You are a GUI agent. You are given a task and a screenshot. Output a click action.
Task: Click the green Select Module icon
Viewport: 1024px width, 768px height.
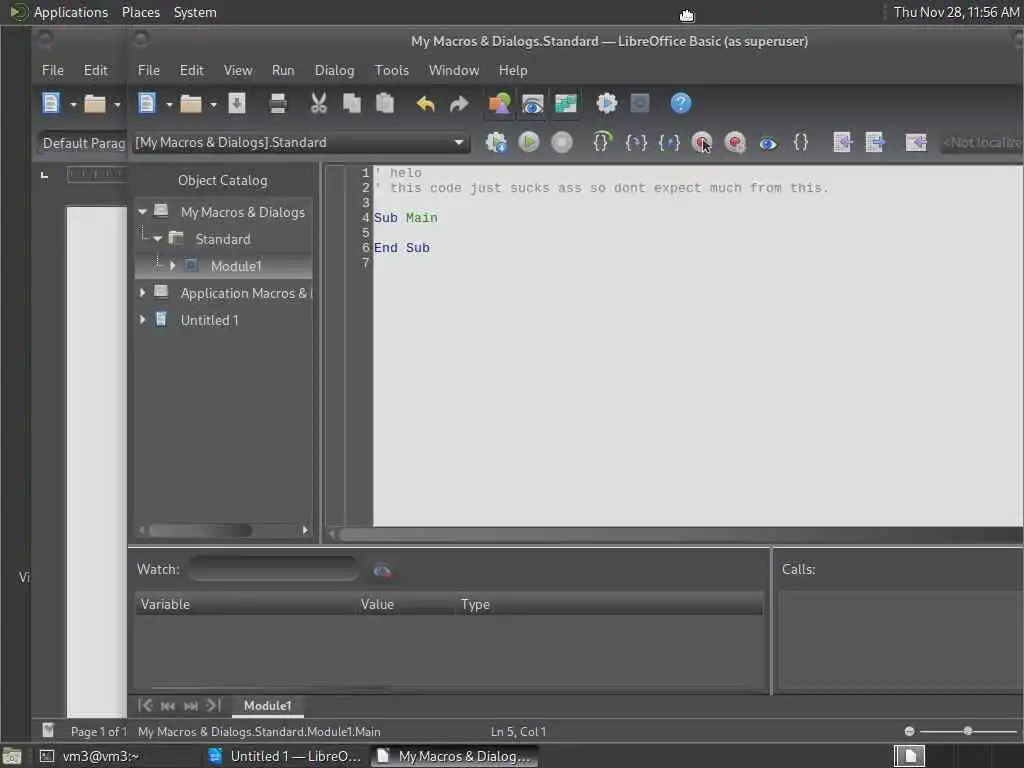pyautogui.click(x=566, y=103)
